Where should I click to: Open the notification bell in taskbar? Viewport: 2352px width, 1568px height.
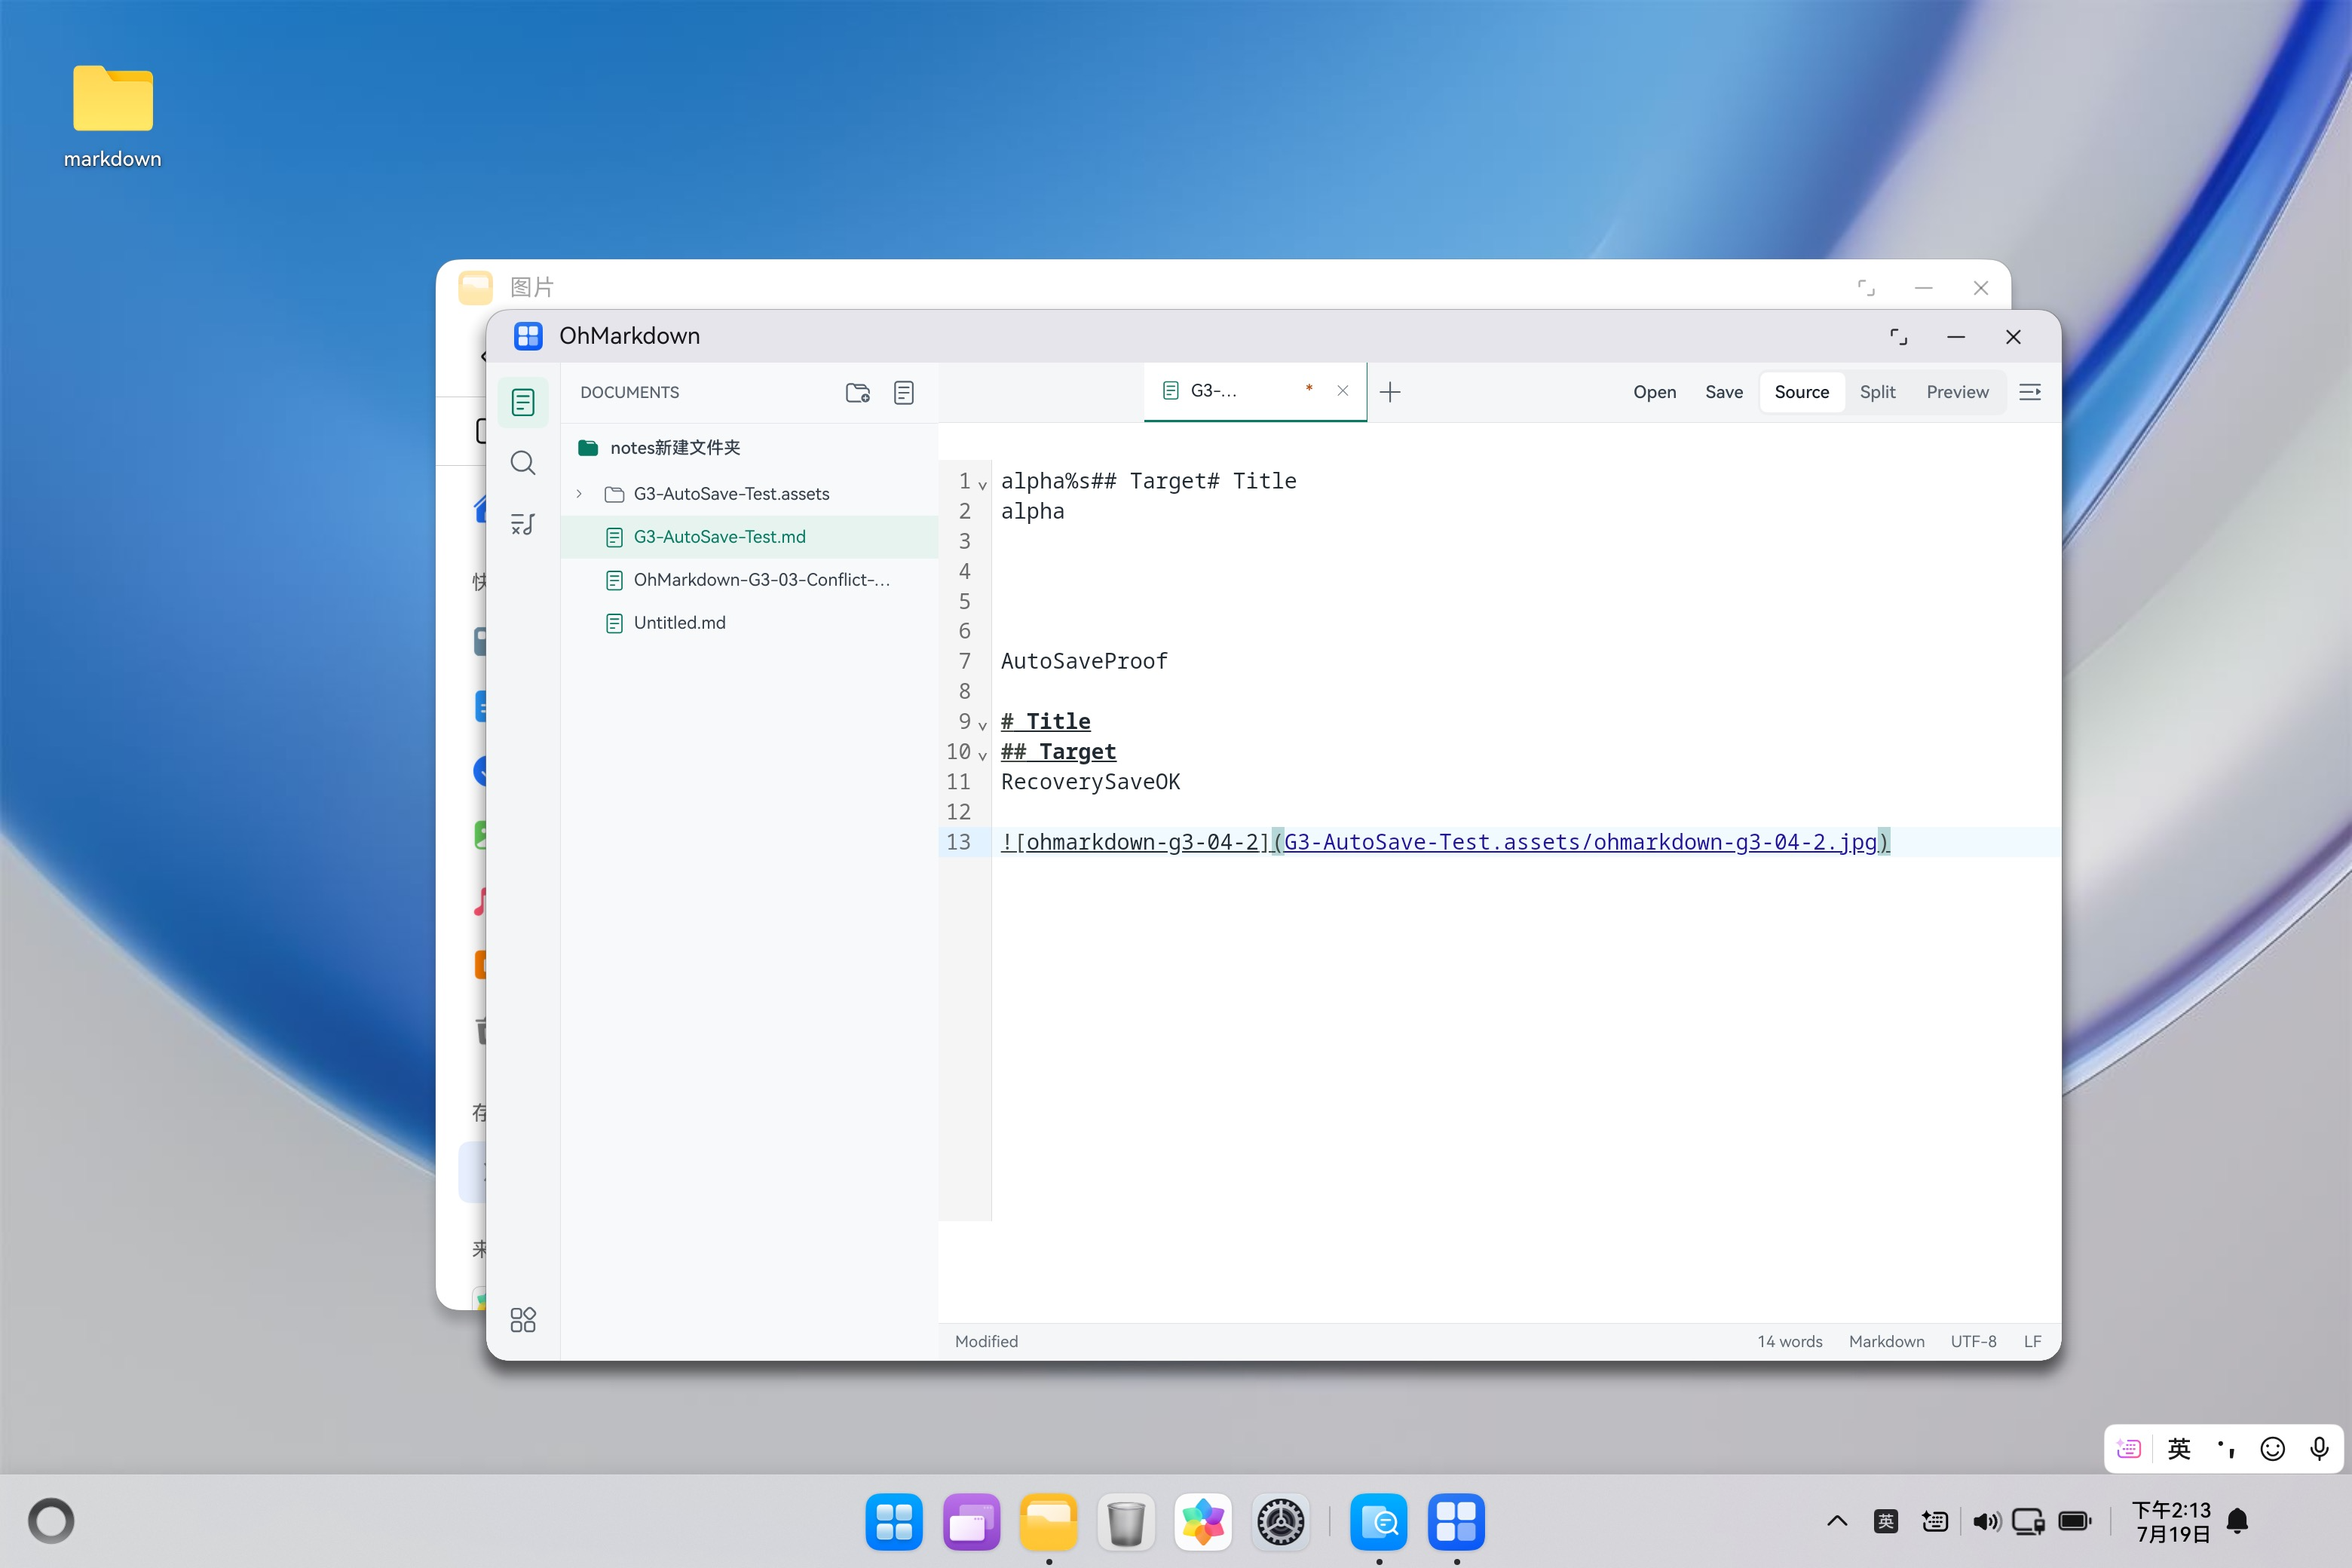pos(2238,1521)
